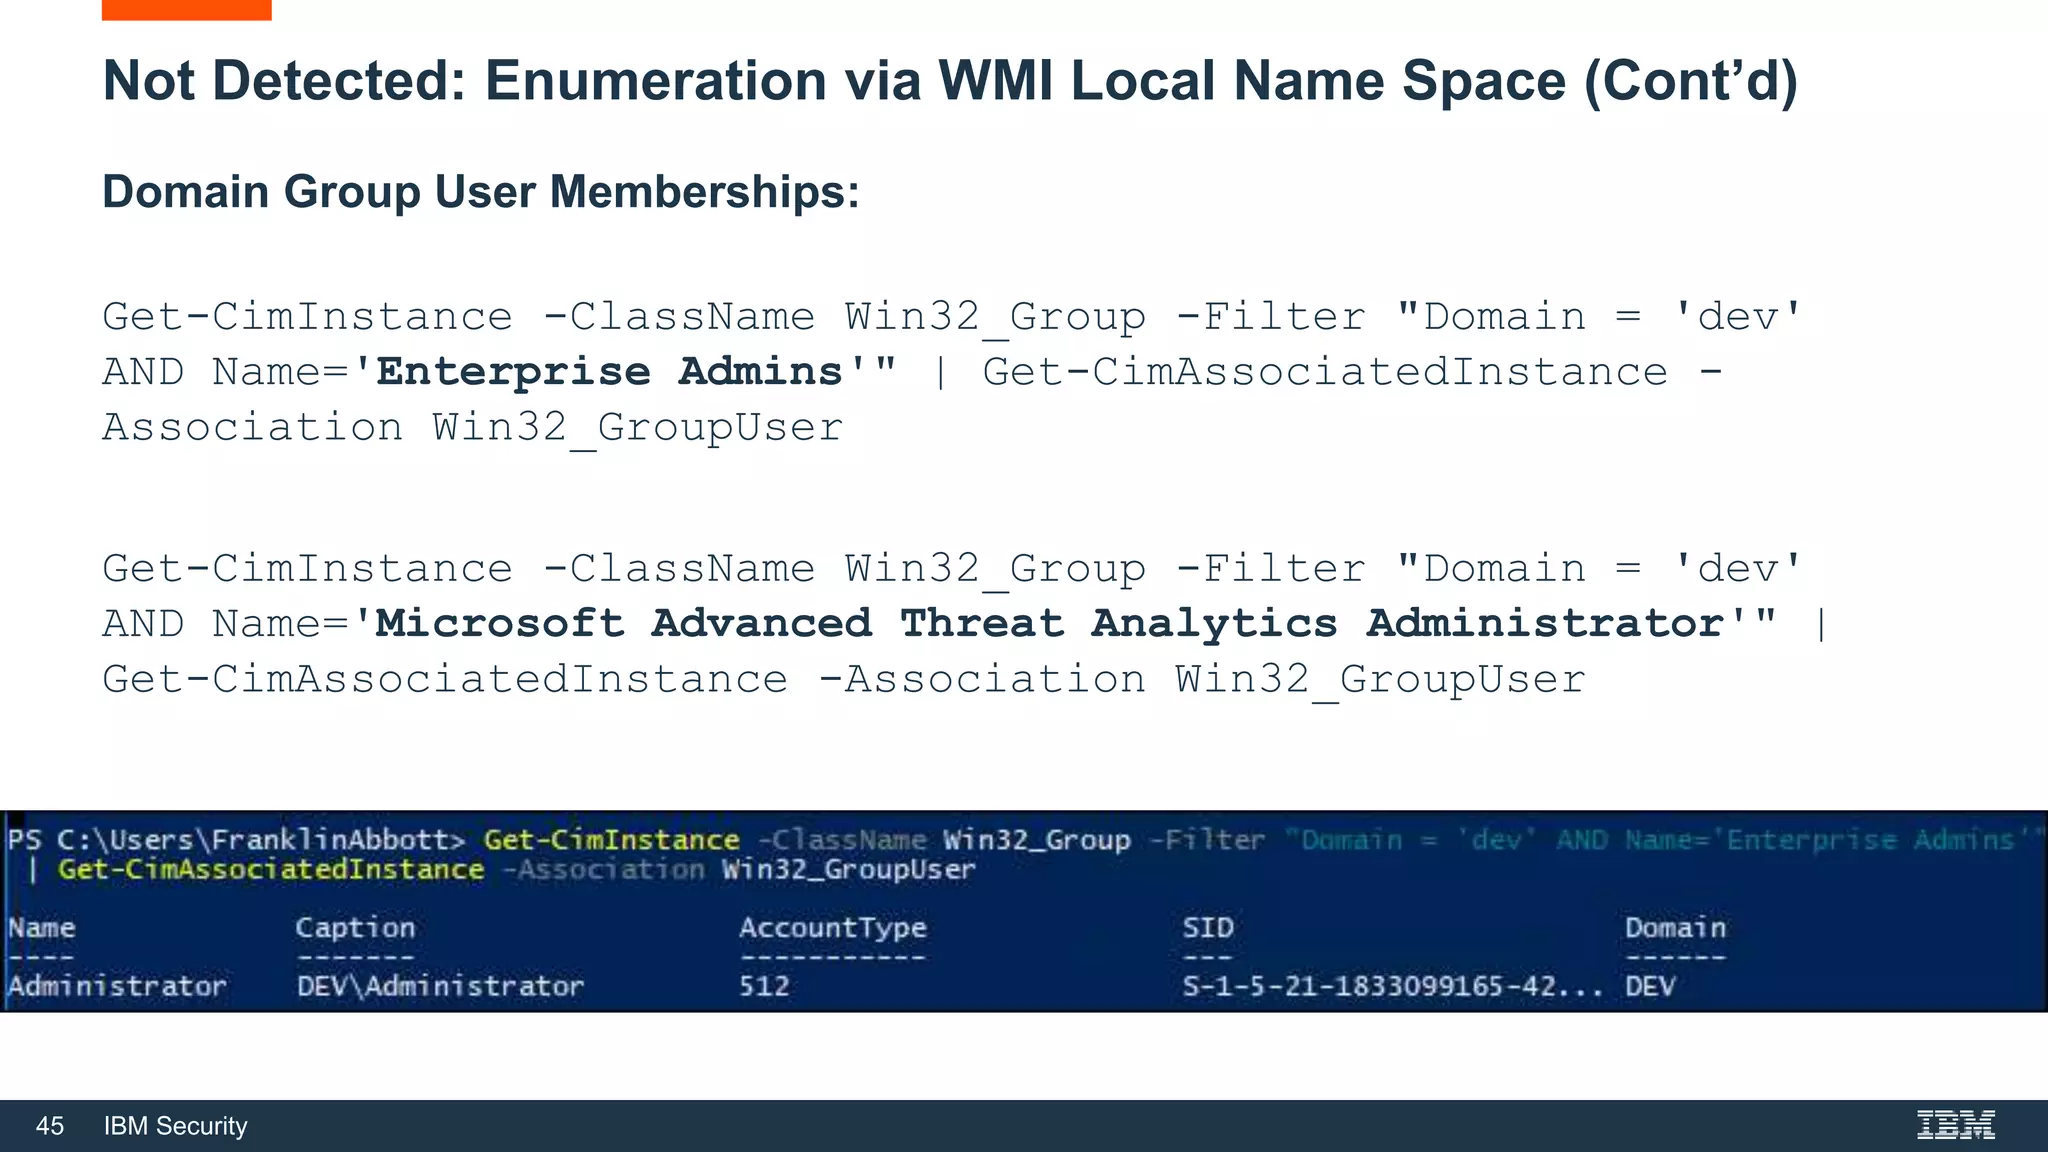The image size is (2048, 1152).
Task: Click the IBM logo in footer
Action: click(x=1956, y=1125)
